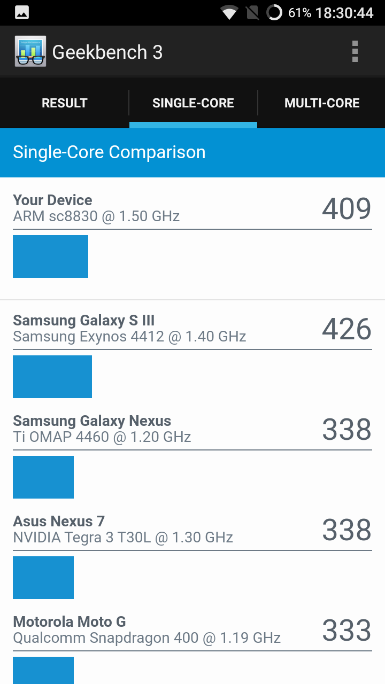
Task: Tap the Single-Core Comparison header
Action: tap(192, 153)
